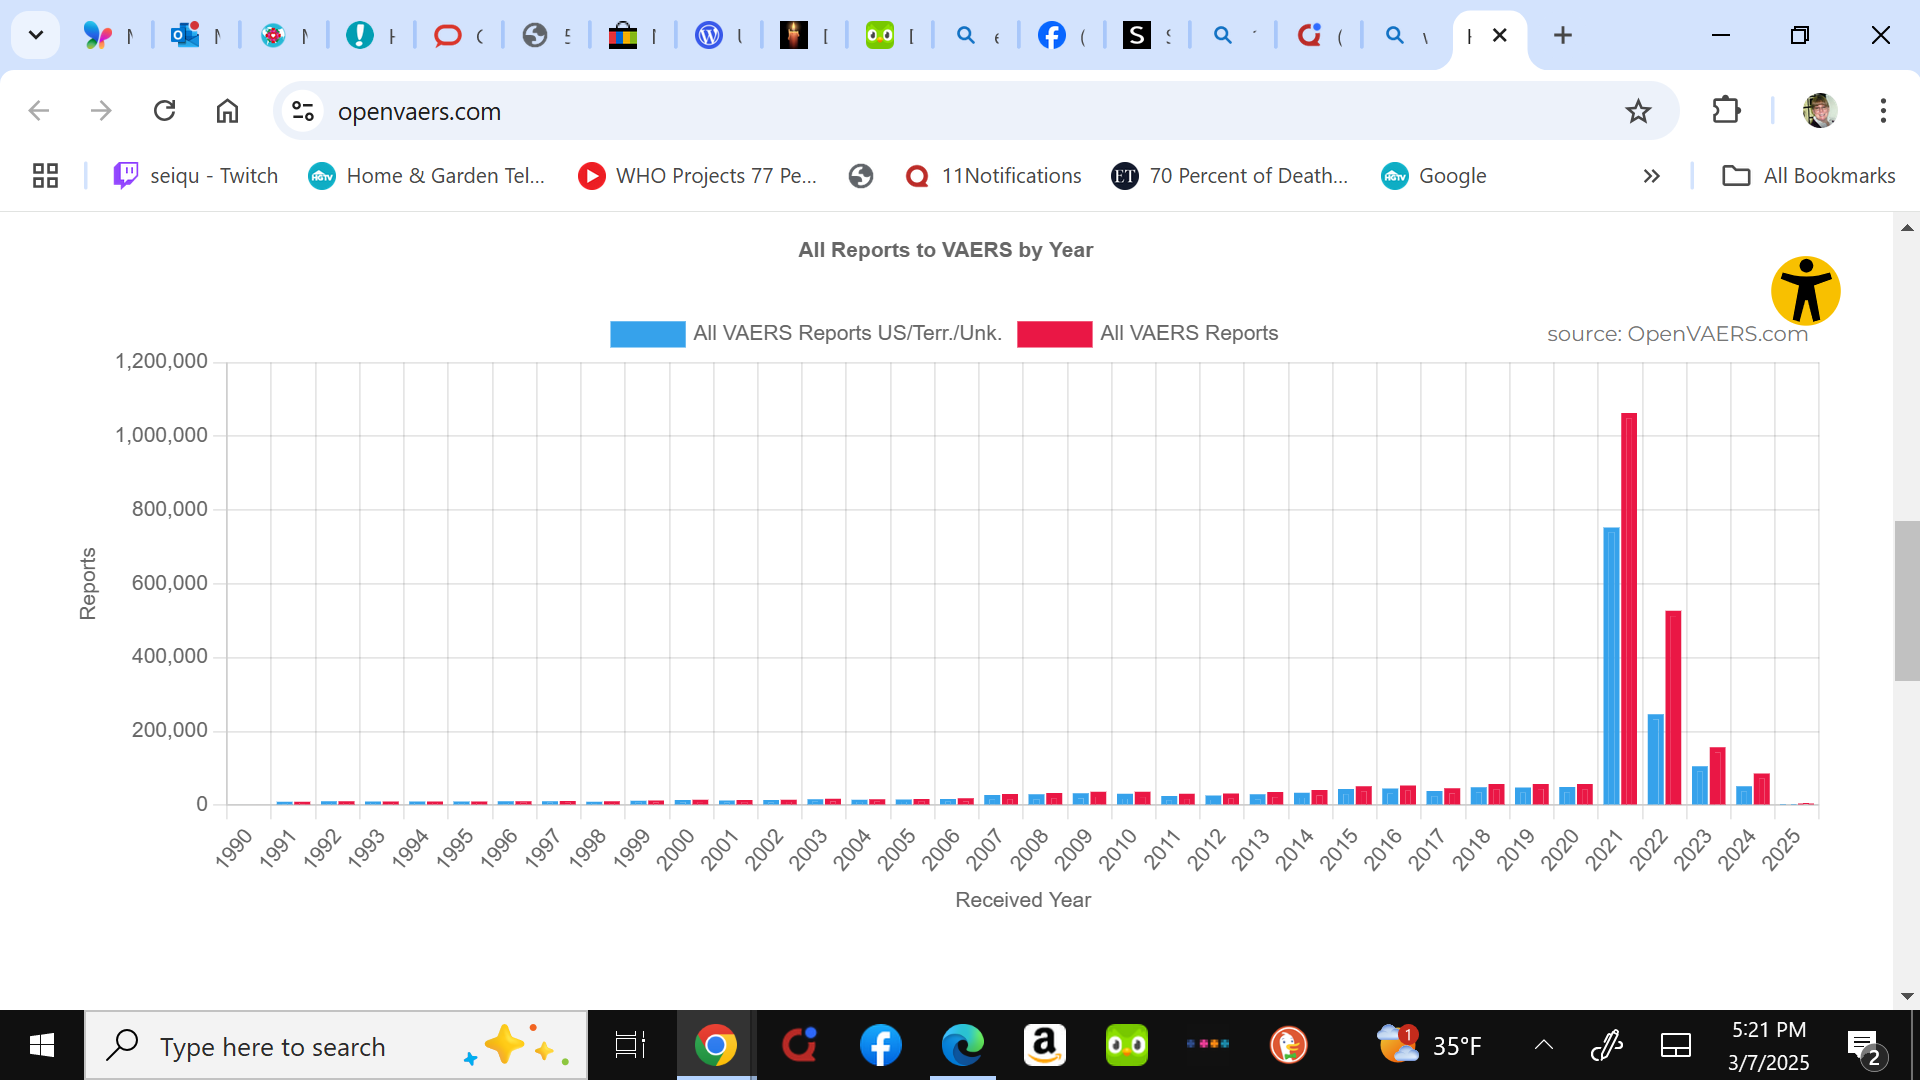Open Duolingo from the taskbar
The image size is (1920, 1080).
coord(1126,1046)
